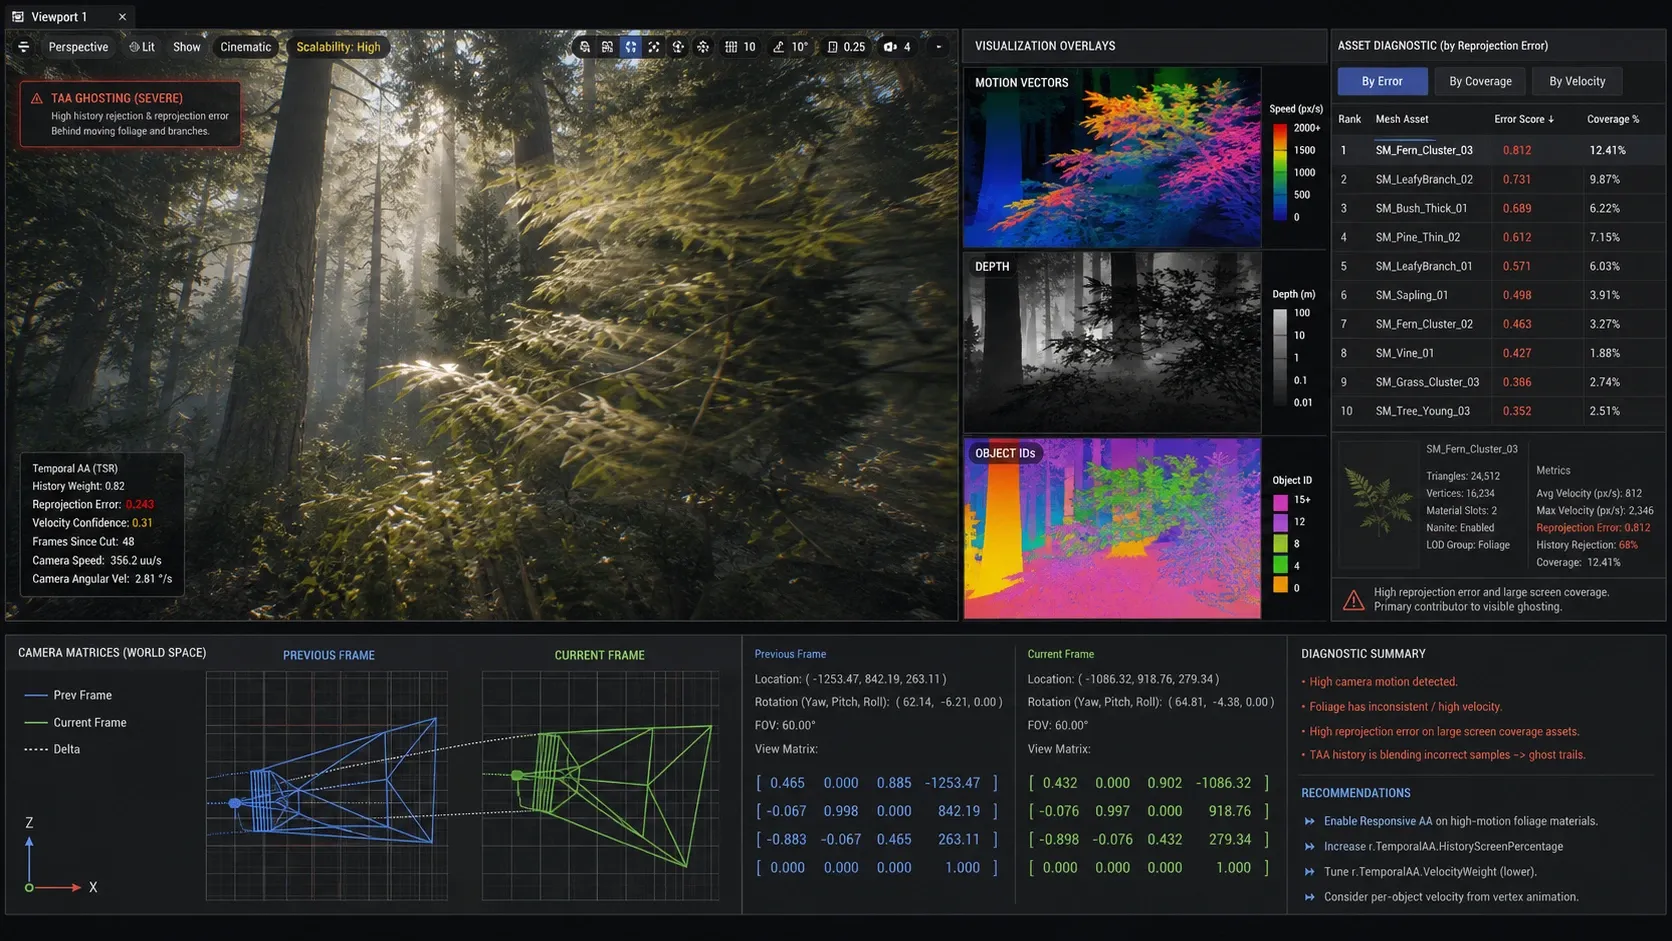
Task: Click the arrow icon beside the HistoryScreenPercentage recommendation
Action: click(1310, 847)
